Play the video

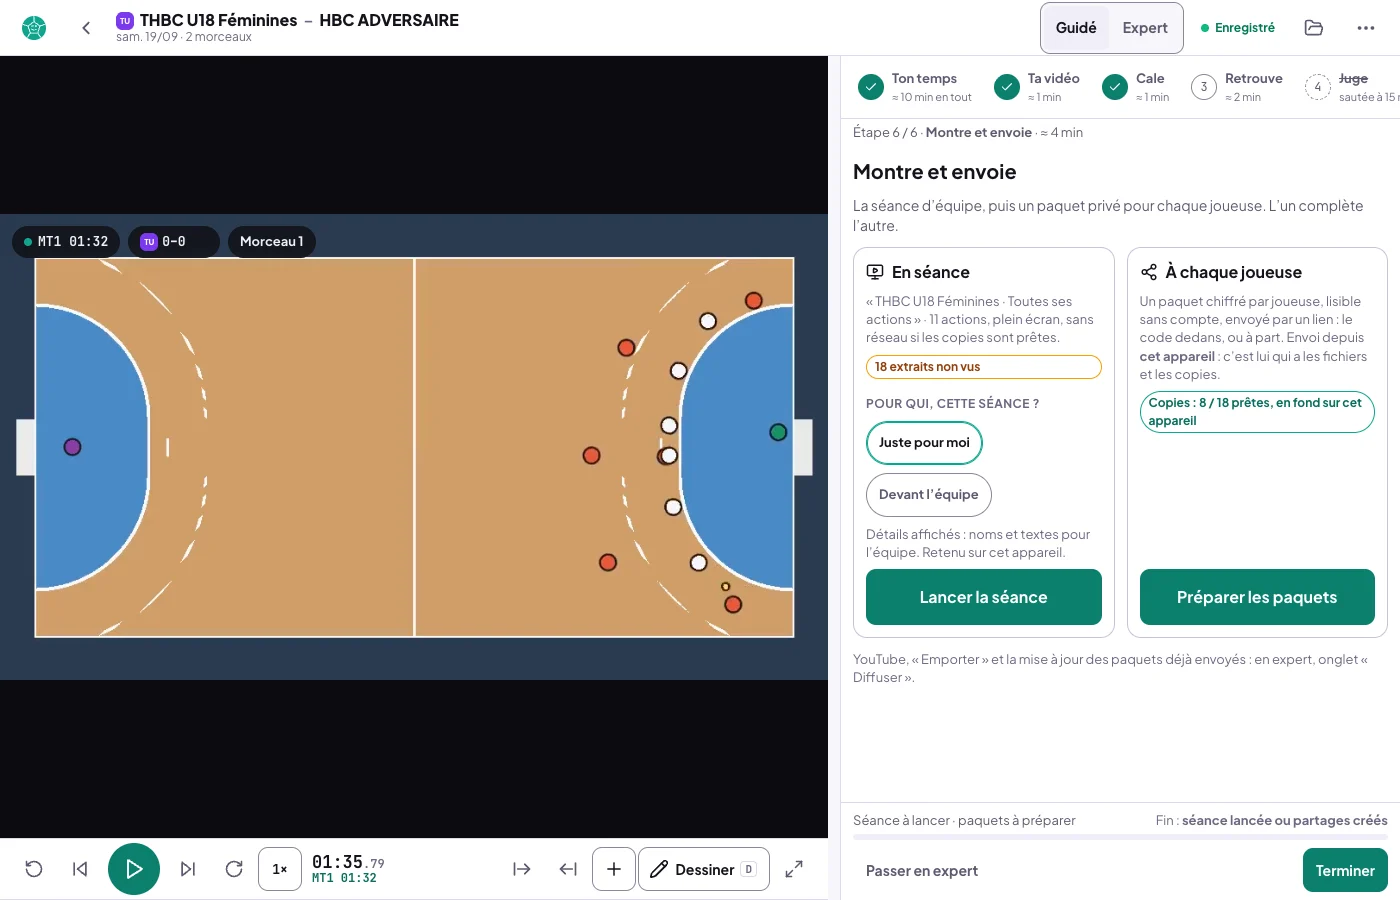134,869
